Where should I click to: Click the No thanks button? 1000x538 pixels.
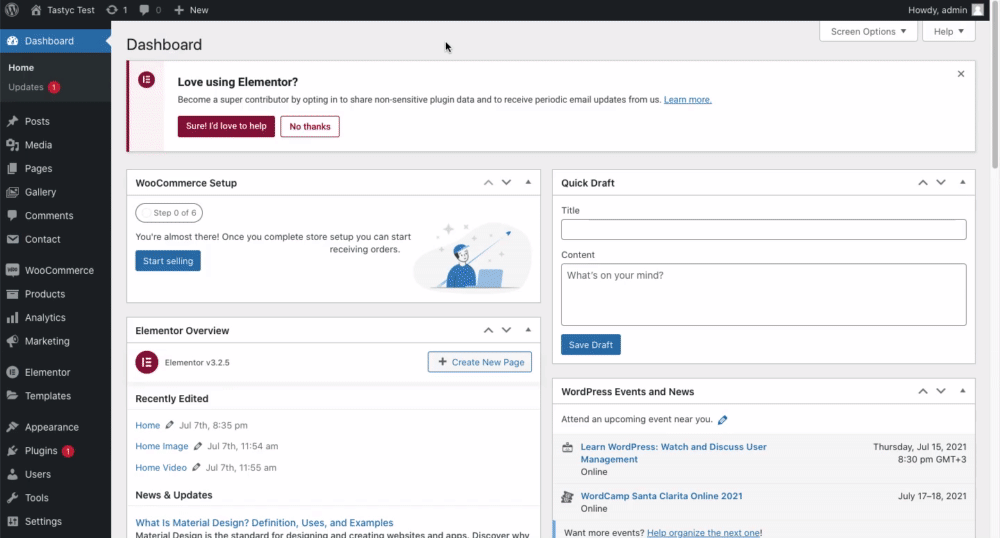point(310,126)
